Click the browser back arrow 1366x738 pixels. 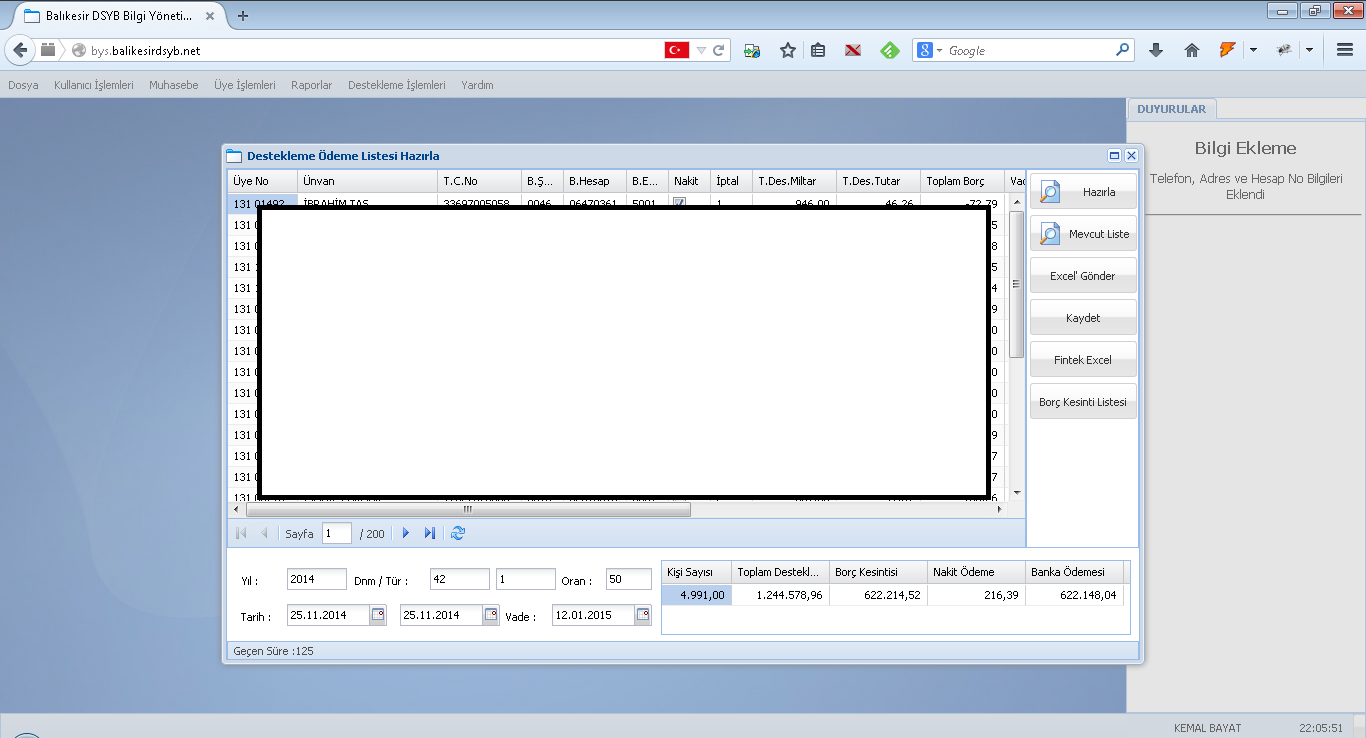click(x=20, y=50)
